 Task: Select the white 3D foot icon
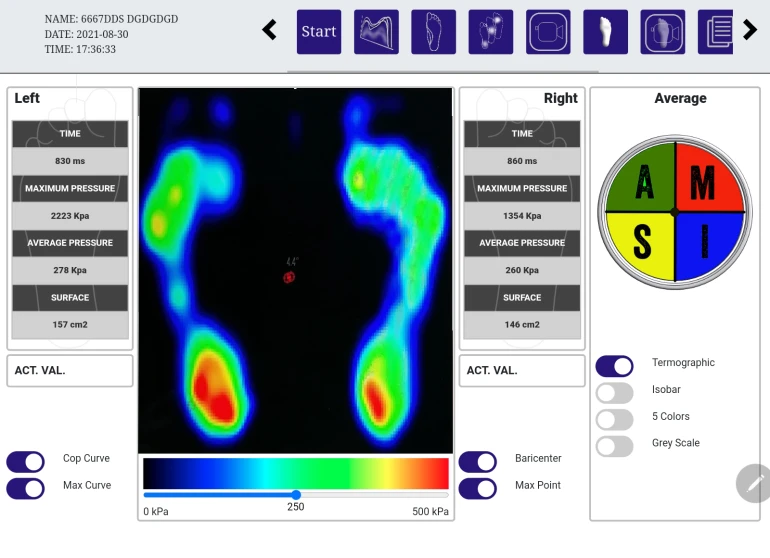(x=605, y=32)
